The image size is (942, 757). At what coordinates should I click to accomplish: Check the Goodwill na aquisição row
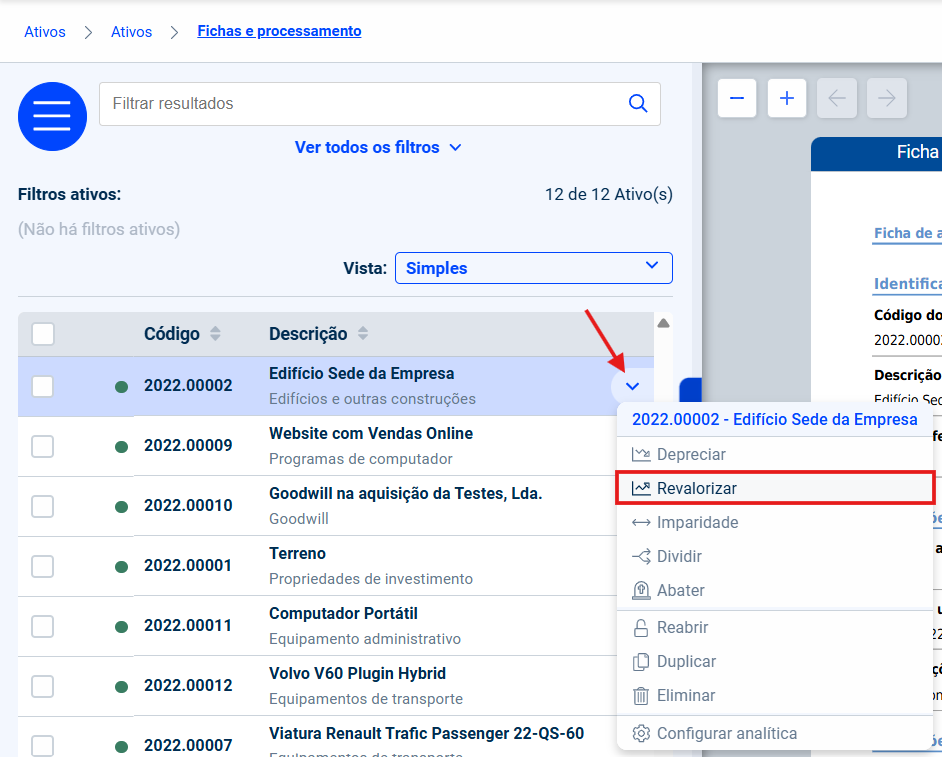coord(43,506)
